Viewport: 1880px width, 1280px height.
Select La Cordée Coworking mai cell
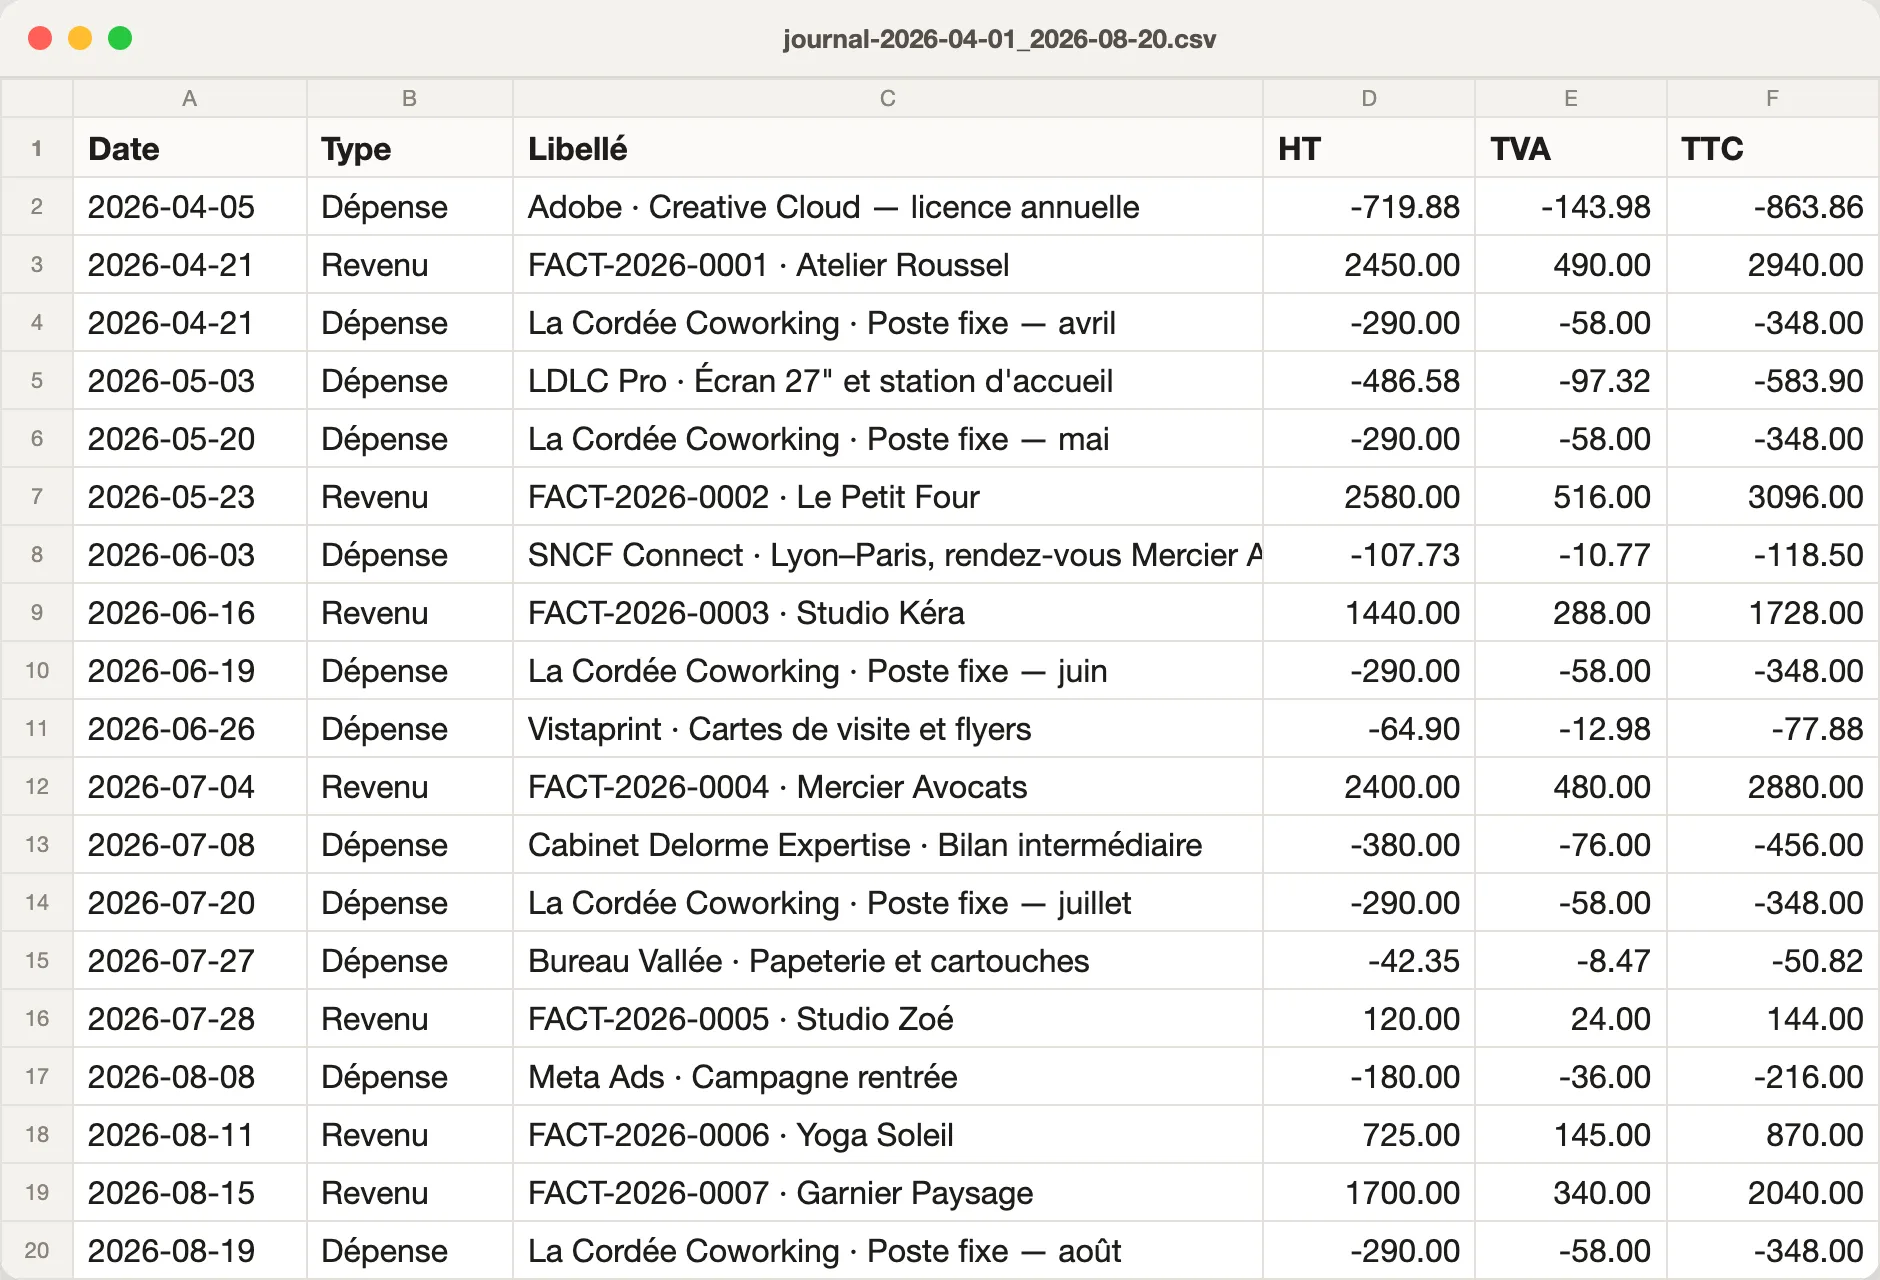(888, 439)
